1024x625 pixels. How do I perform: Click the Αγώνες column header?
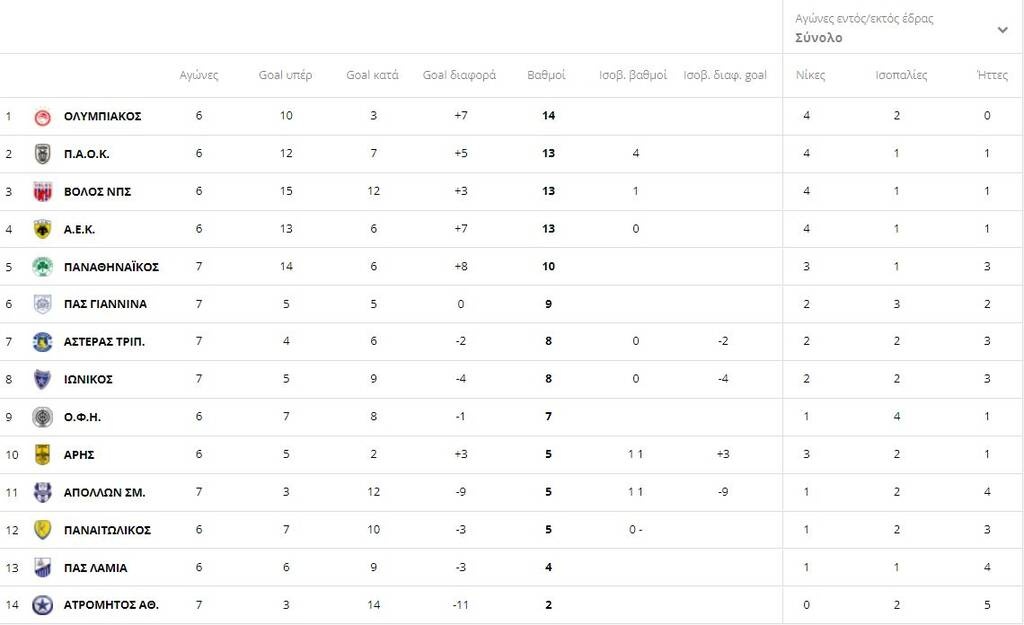point(199,76)
